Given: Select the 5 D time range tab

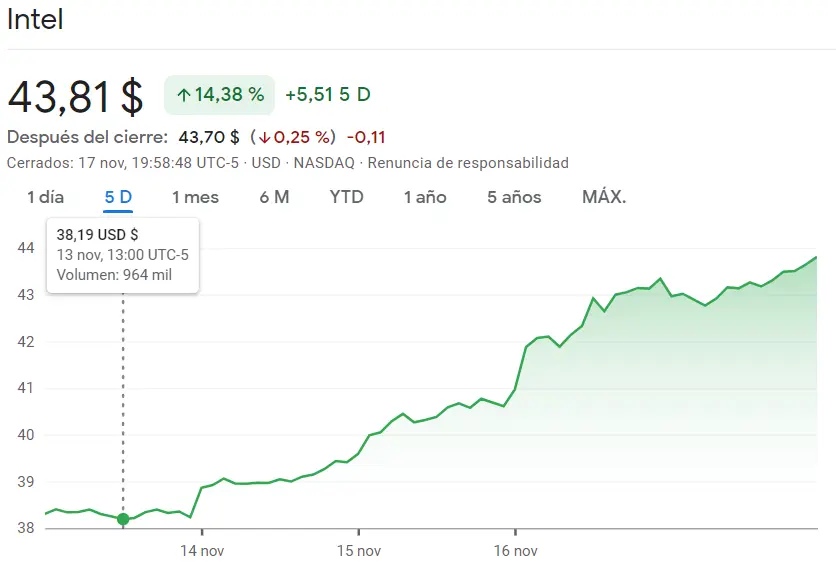Looking at the screenshot, I should point(118,197).
